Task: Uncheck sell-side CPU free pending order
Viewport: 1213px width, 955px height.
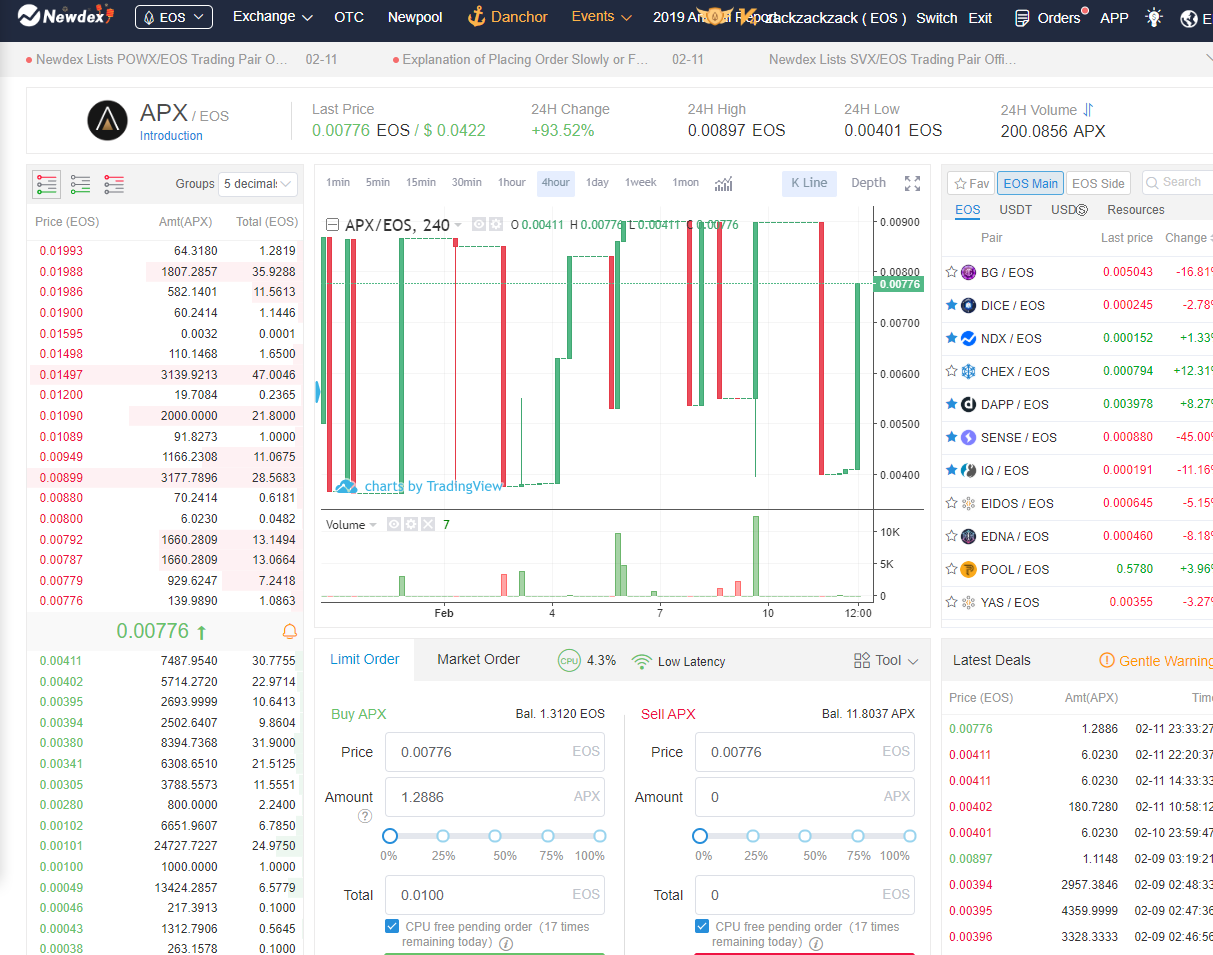Action: pyautogui.click(x=702, y=926)
